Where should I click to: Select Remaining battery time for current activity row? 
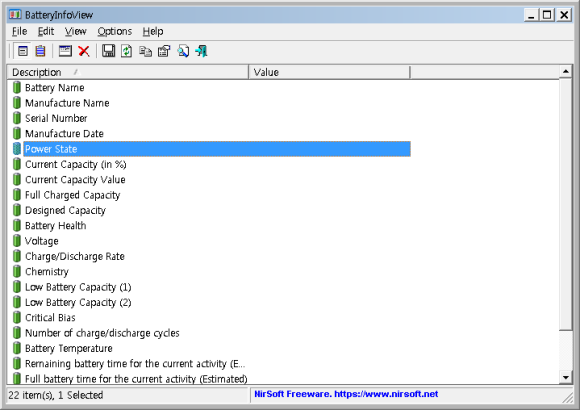click(x=212, y=364)
